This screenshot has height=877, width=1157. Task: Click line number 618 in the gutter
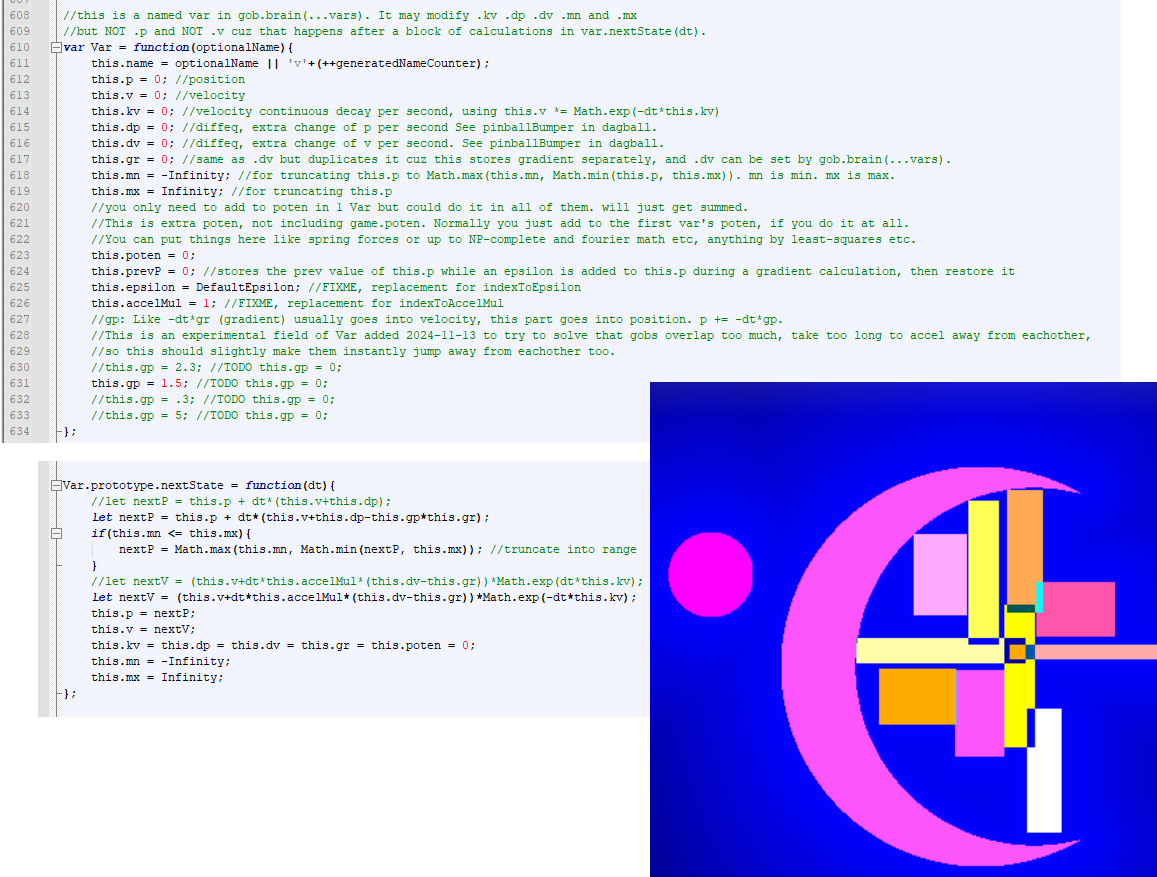20,176
